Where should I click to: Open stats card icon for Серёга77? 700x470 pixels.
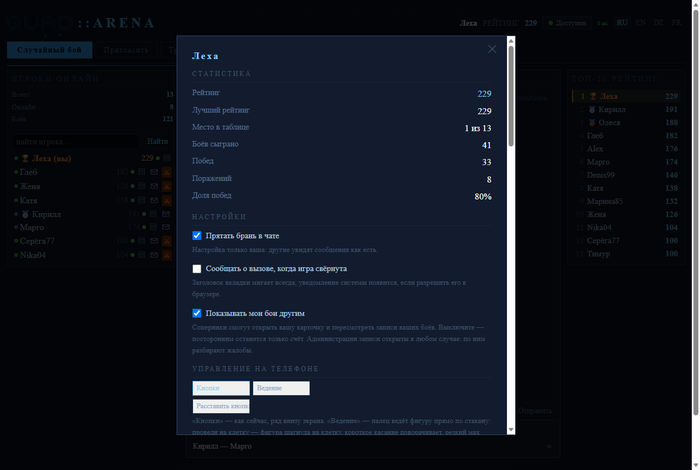[142, 241]
